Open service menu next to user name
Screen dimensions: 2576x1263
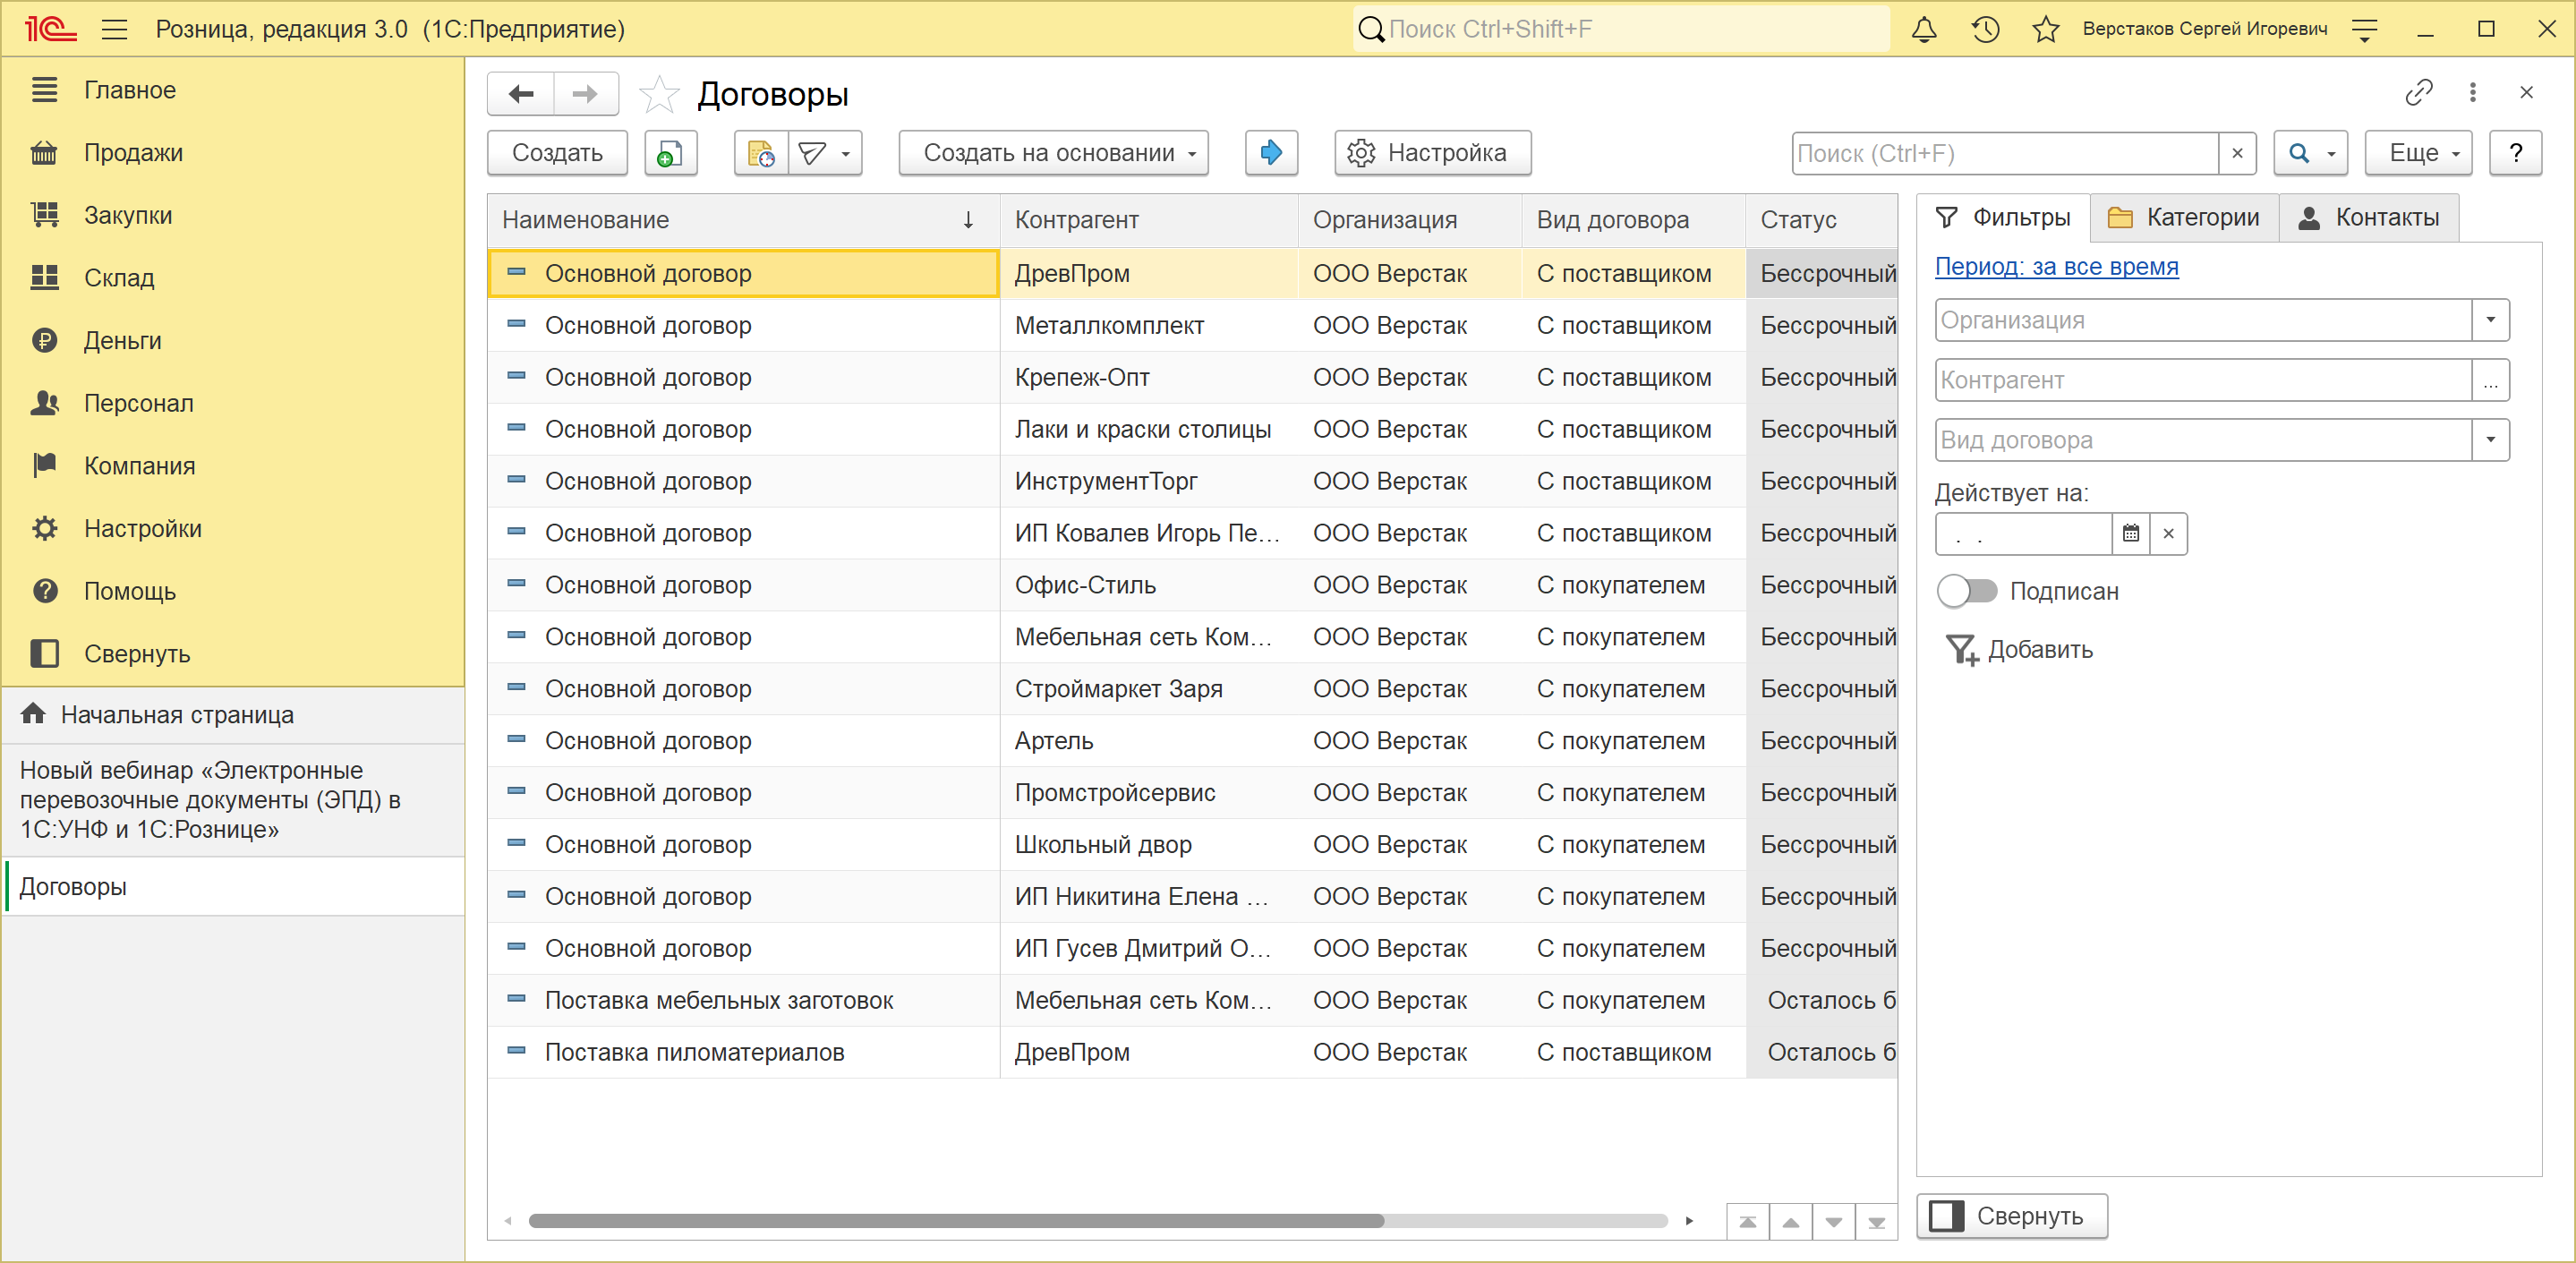pos(2365,29)
